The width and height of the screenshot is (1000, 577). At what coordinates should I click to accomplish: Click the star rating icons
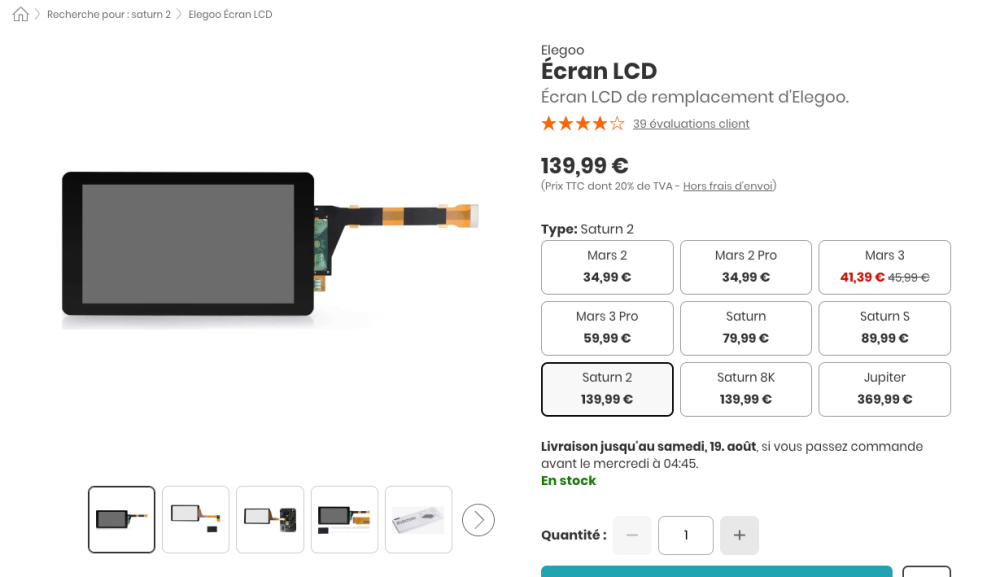pyautogui.click(x=582, y=124)
